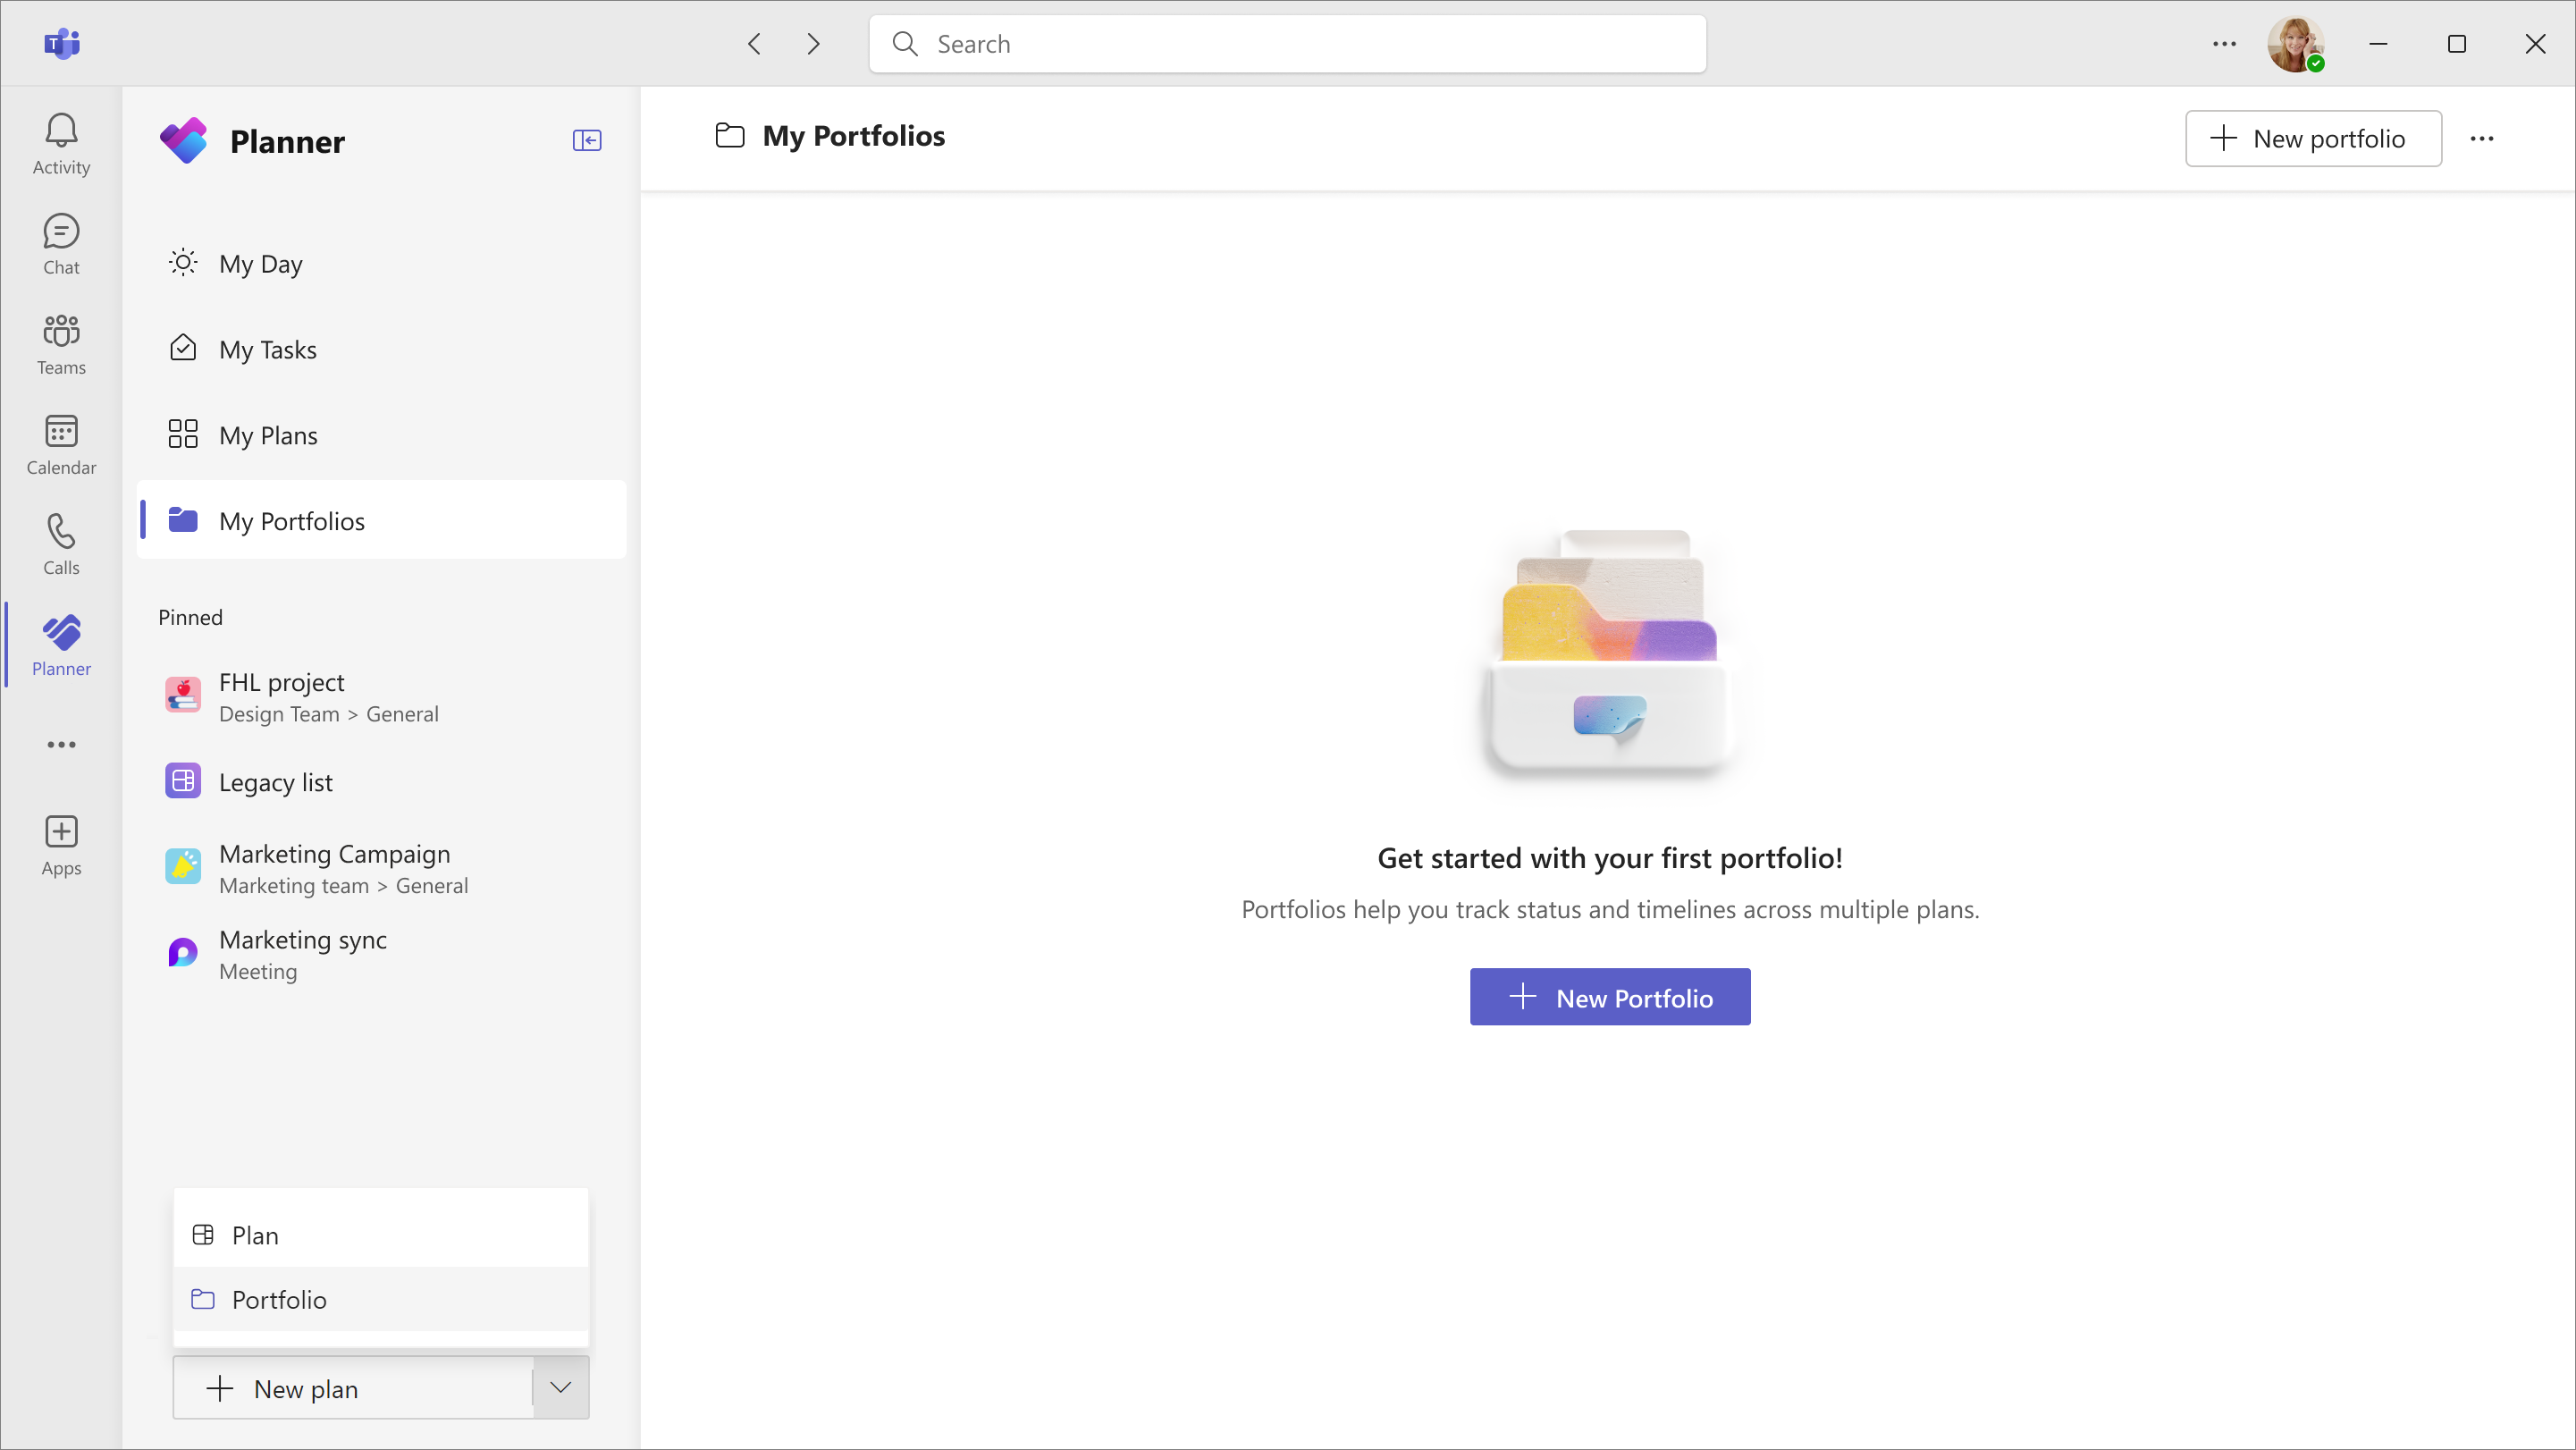
Task: Select the Planner icon in the sidebar
Action: point(61,645)
